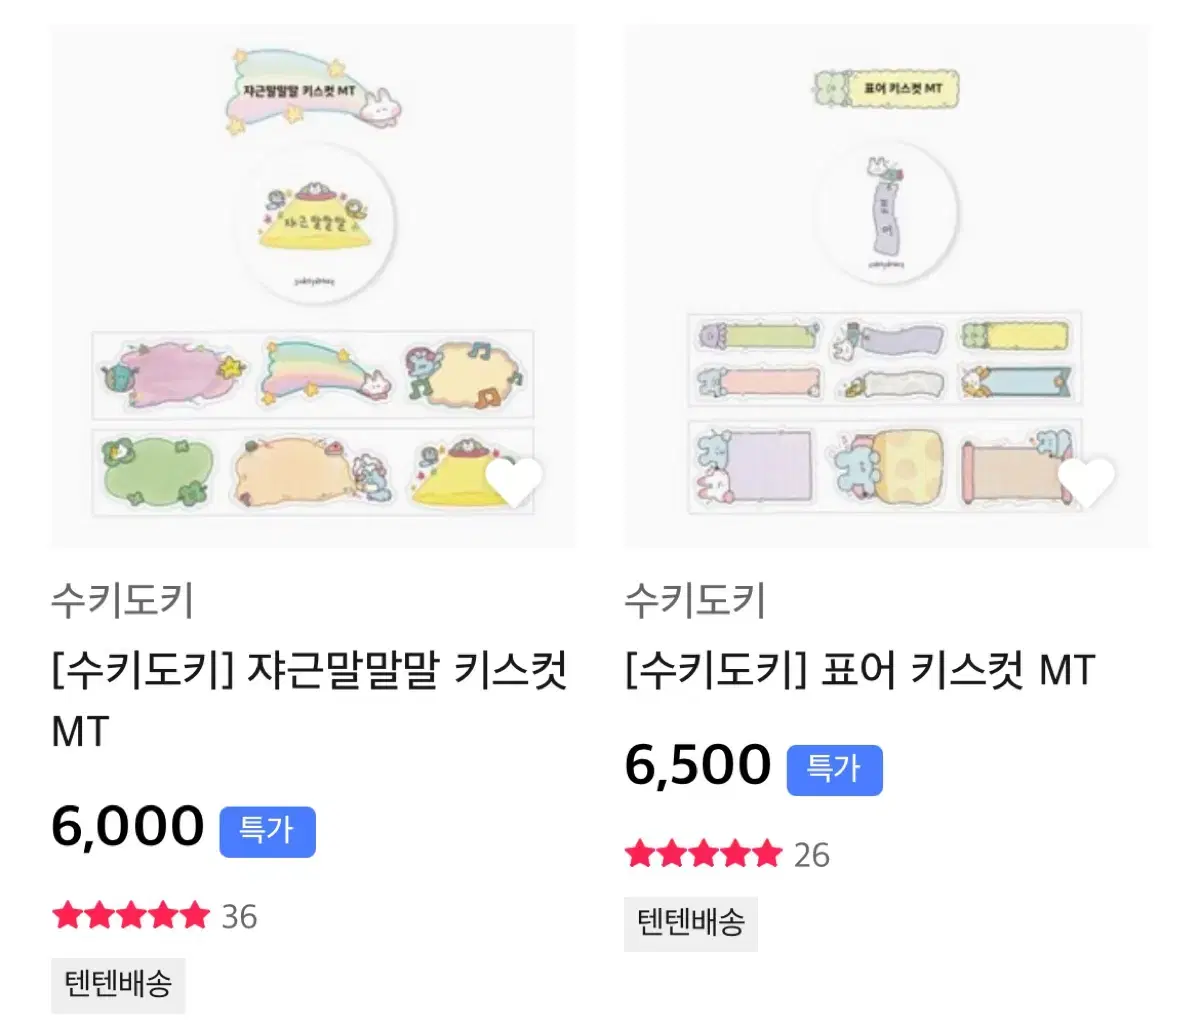This screenshot has height=1026, width=1200.
Task: Tap the 텐텐배송 tag under 26 reviews
Action: click(x=691, y=923)
